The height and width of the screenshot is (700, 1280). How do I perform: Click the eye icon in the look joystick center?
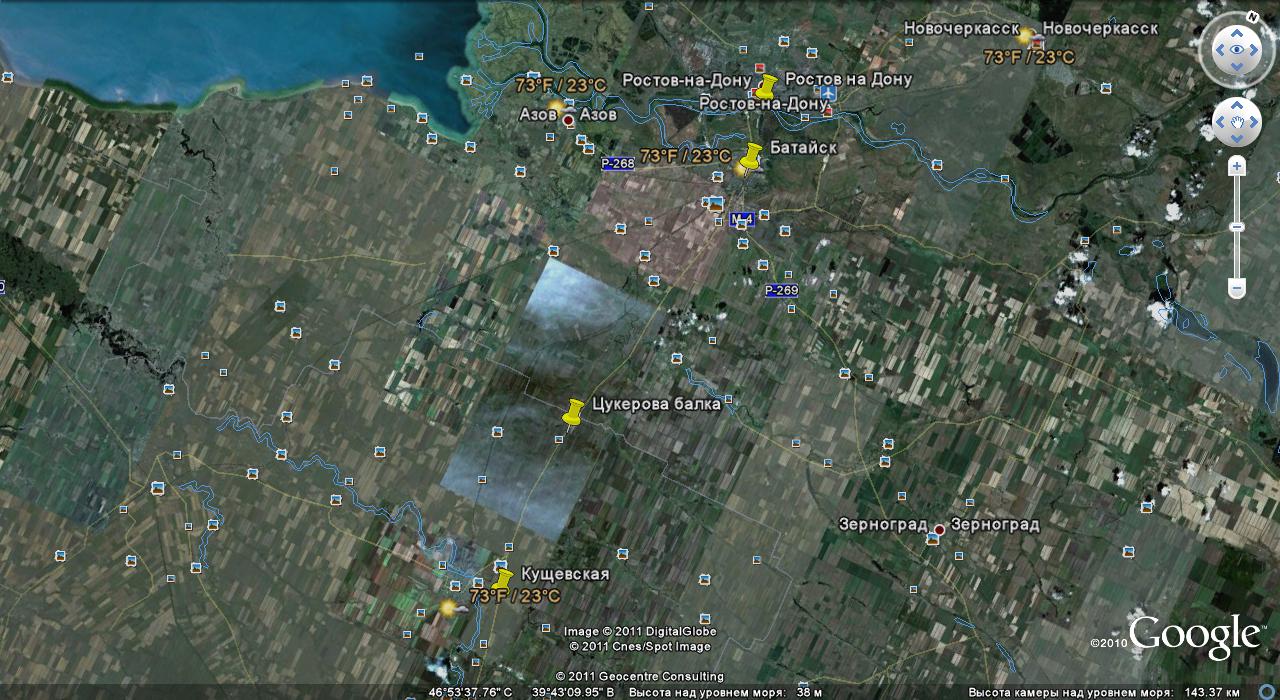pos(1237,49)
